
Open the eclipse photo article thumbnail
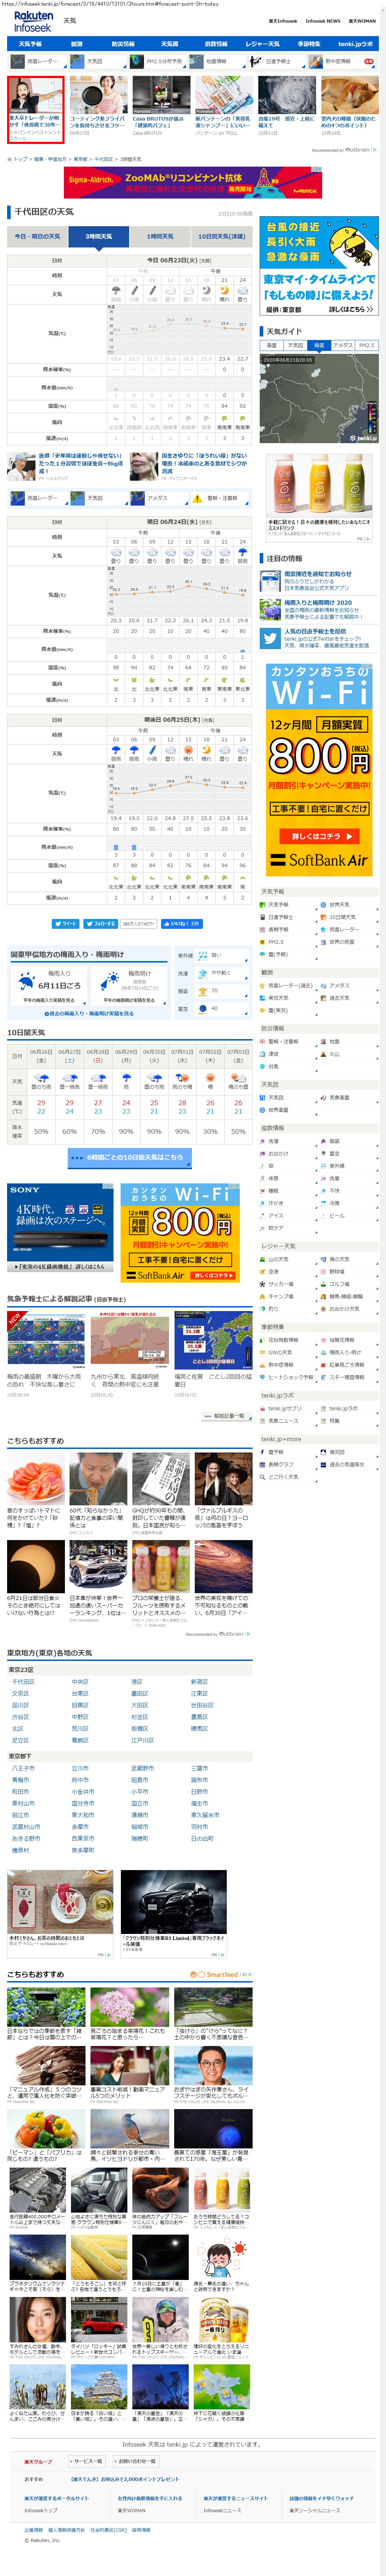pyautogui.click(x=36, y=1564)
